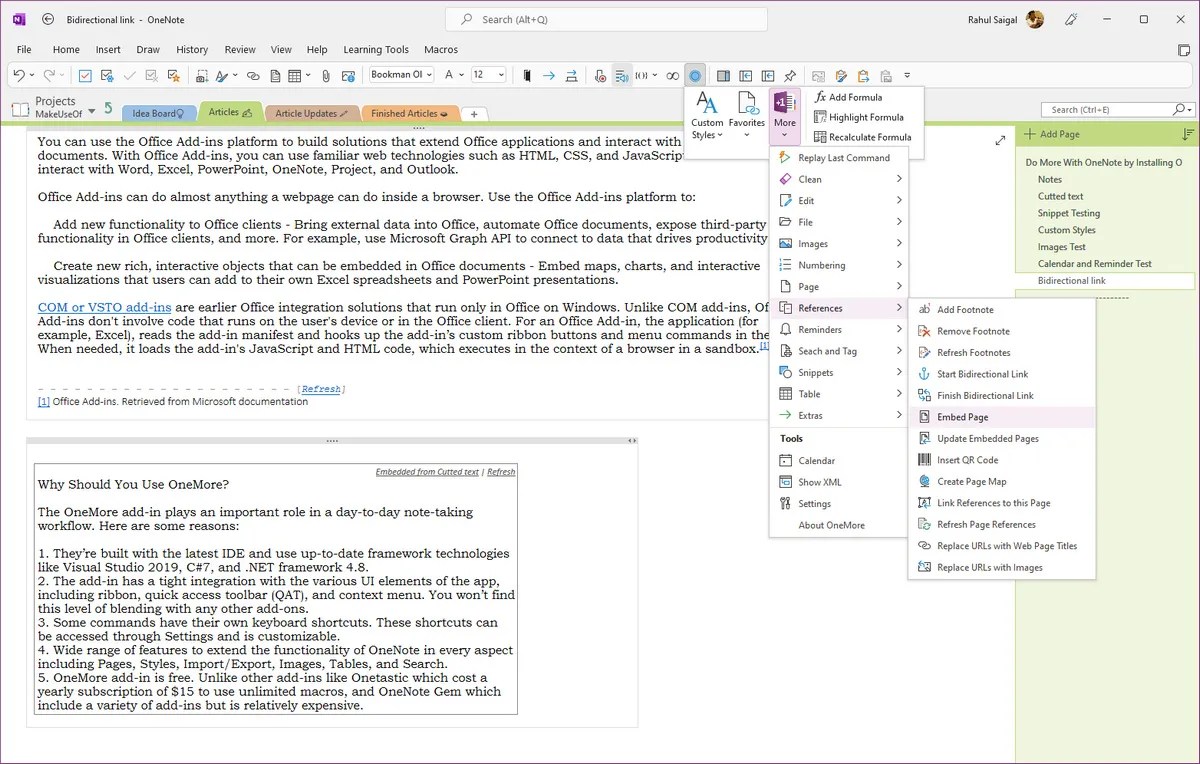The height and width of the screenshot is (764, 1200).
Task: Click the Refresh link in the embedded page
Action: 500,471
